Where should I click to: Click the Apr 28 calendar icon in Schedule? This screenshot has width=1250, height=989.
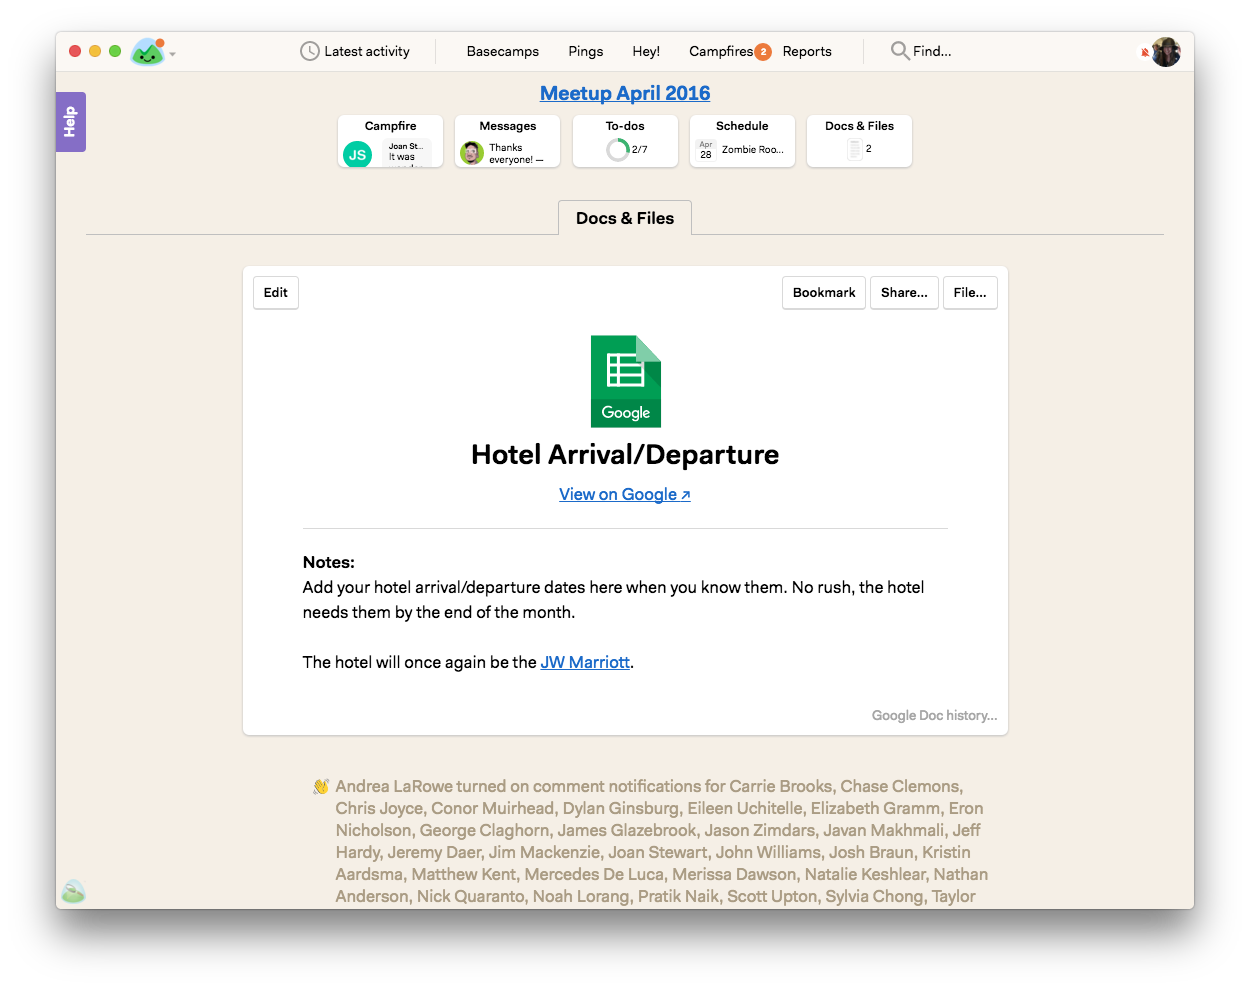pos(706,150)
